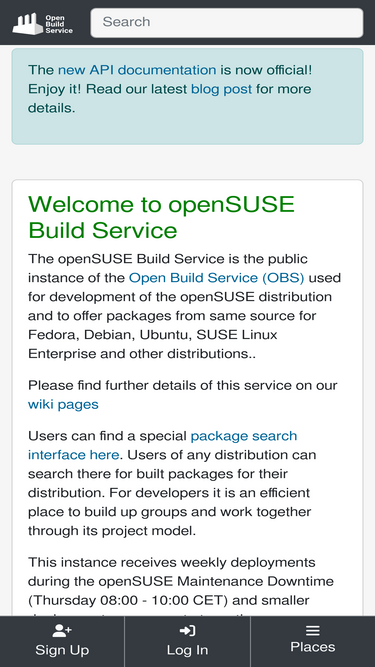Visit the wiki pages link

(63, 404)
